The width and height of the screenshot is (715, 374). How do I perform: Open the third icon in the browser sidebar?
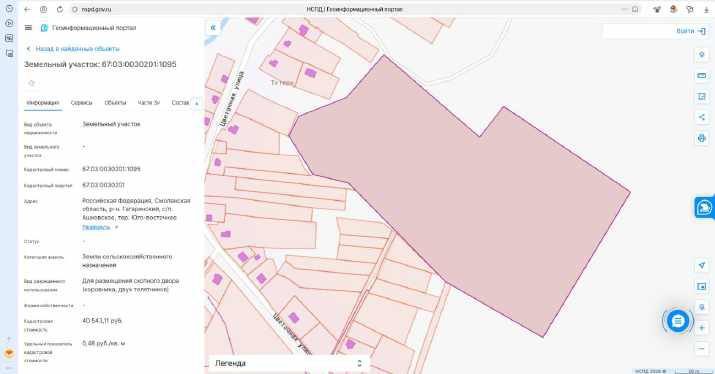tap(9, 38)
